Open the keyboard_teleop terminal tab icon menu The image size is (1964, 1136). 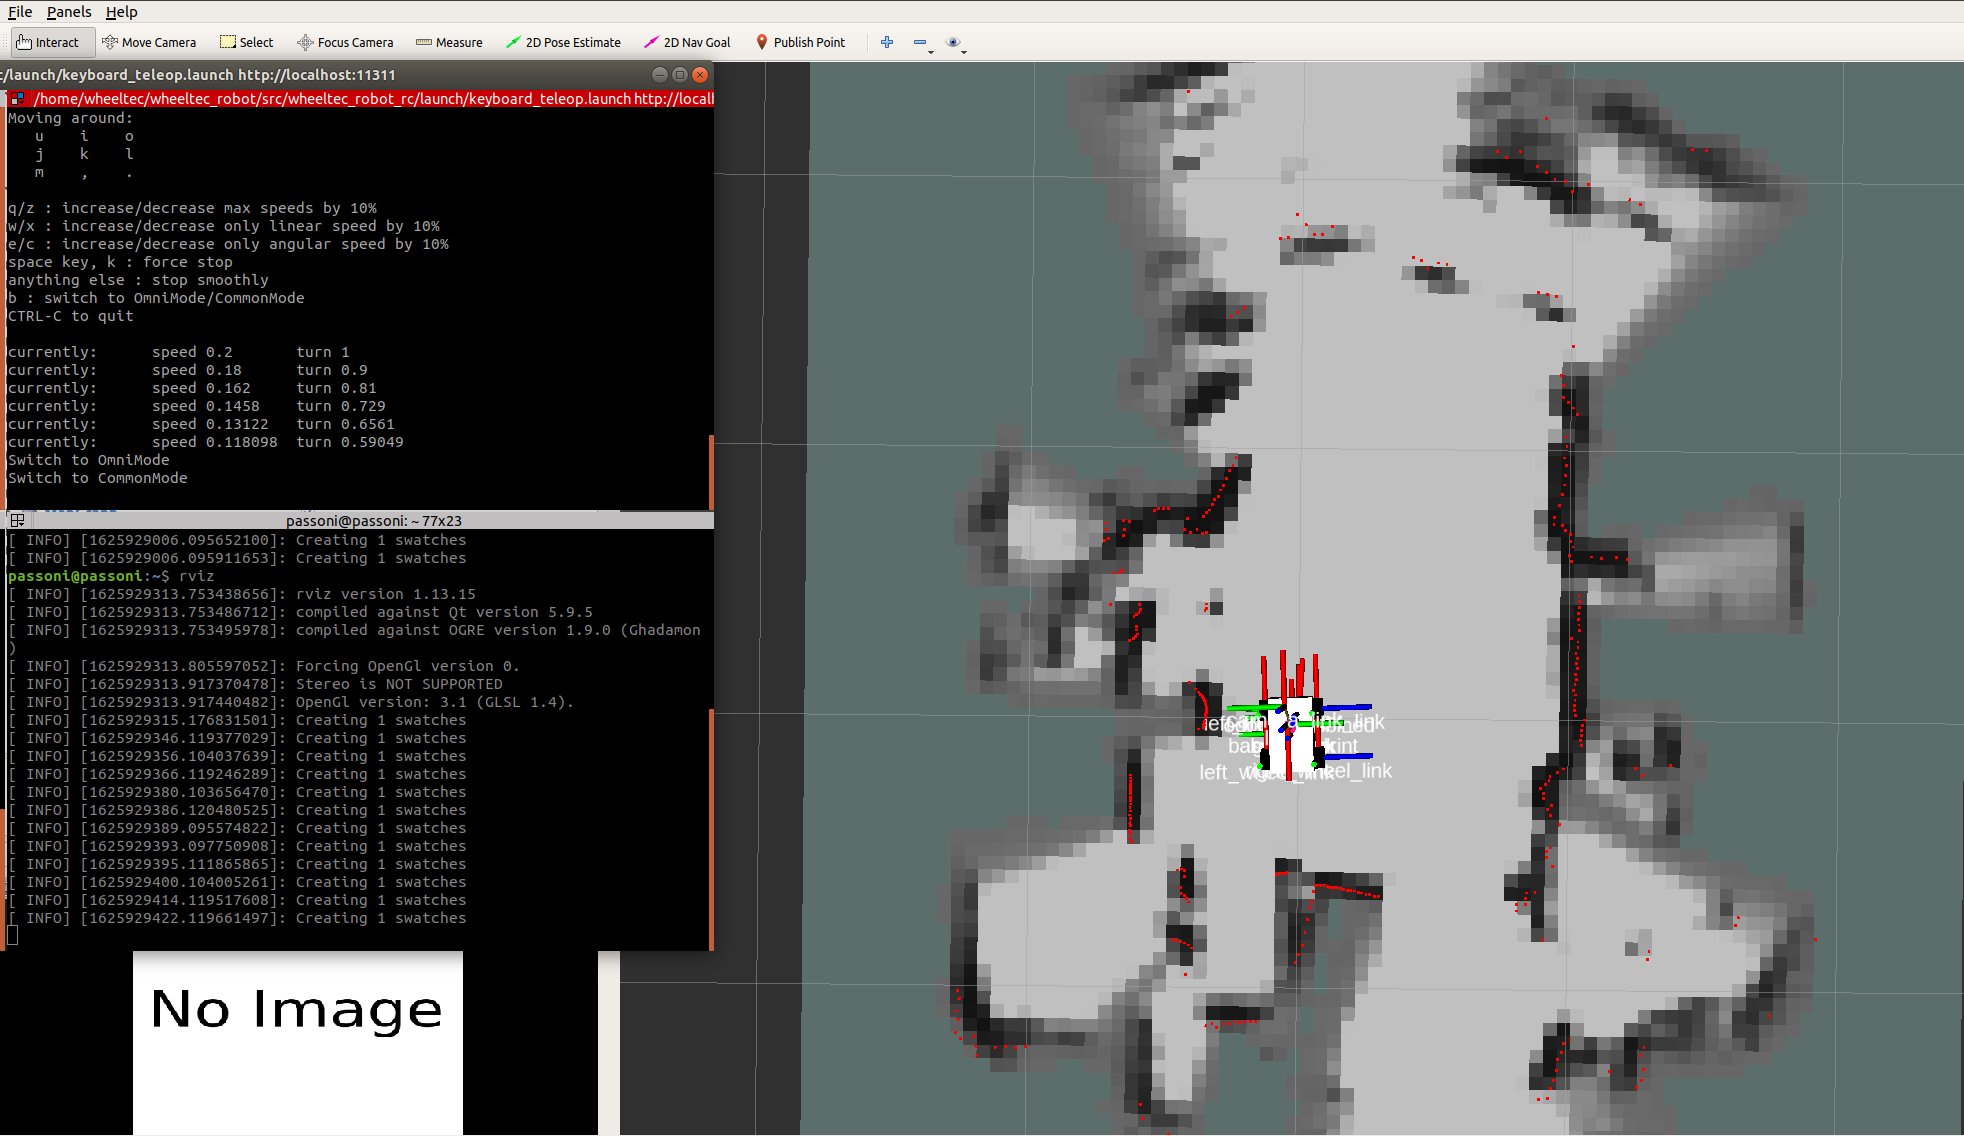[x=17, y=98]
